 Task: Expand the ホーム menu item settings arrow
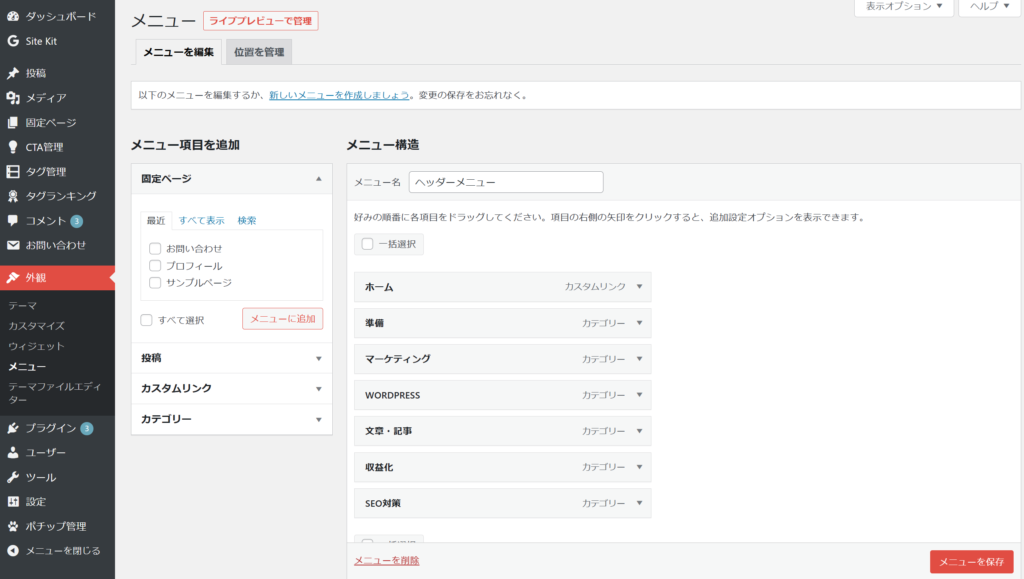pos(639,287)
